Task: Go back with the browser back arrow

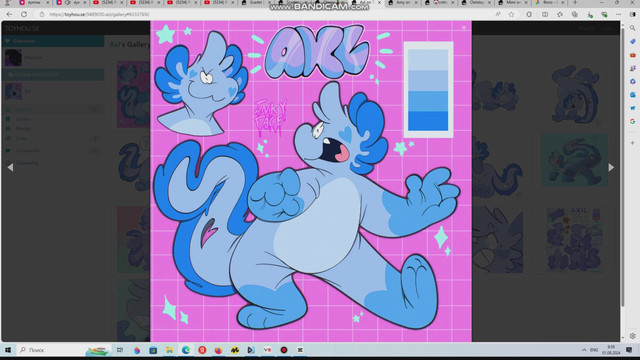Action: click(9, 14)
